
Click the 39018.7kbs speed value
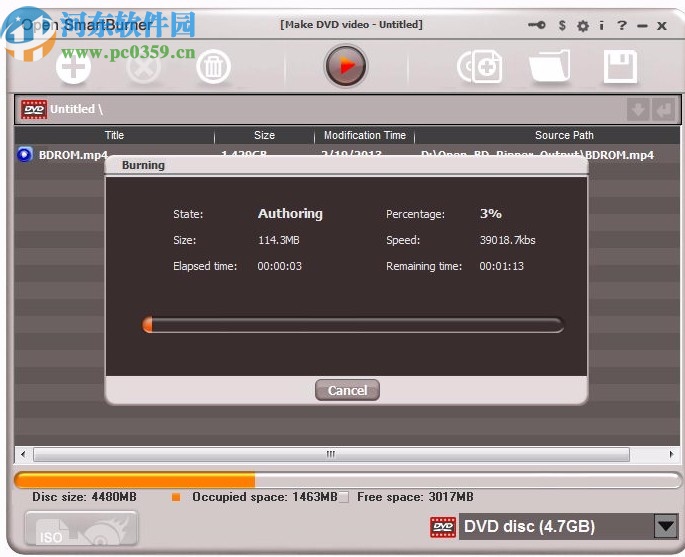(507, 240)
